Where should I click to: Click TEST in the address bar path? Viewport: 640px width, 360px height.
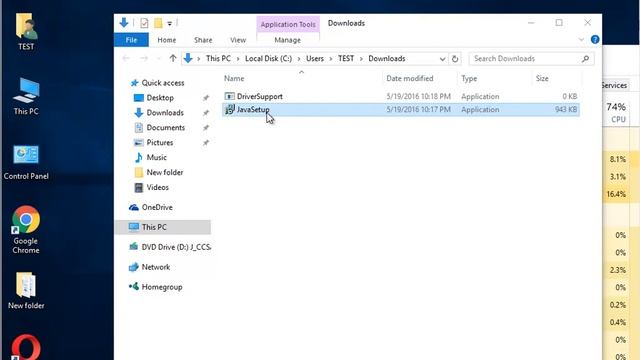346,58
